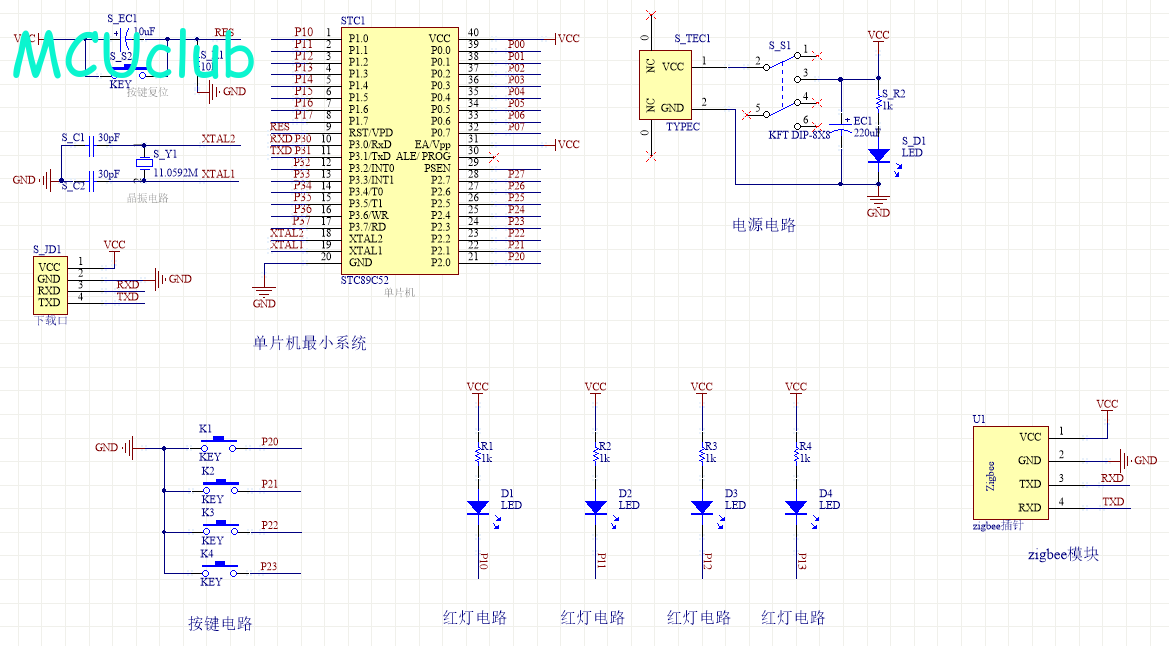Select the S_R2 1k resistor in power circuit
This screenshot has height=646, width=1169.
[x=878, y=102]
